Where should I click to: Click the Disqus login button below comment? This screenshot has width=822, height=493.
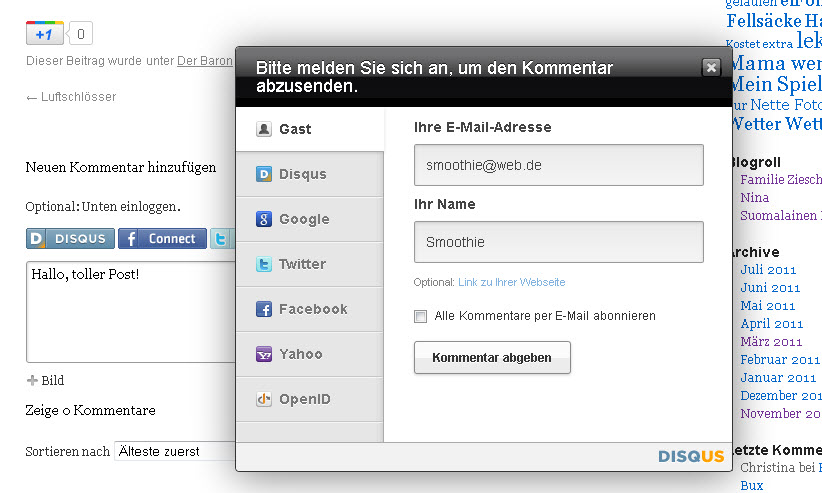click(x=71, y=239)
